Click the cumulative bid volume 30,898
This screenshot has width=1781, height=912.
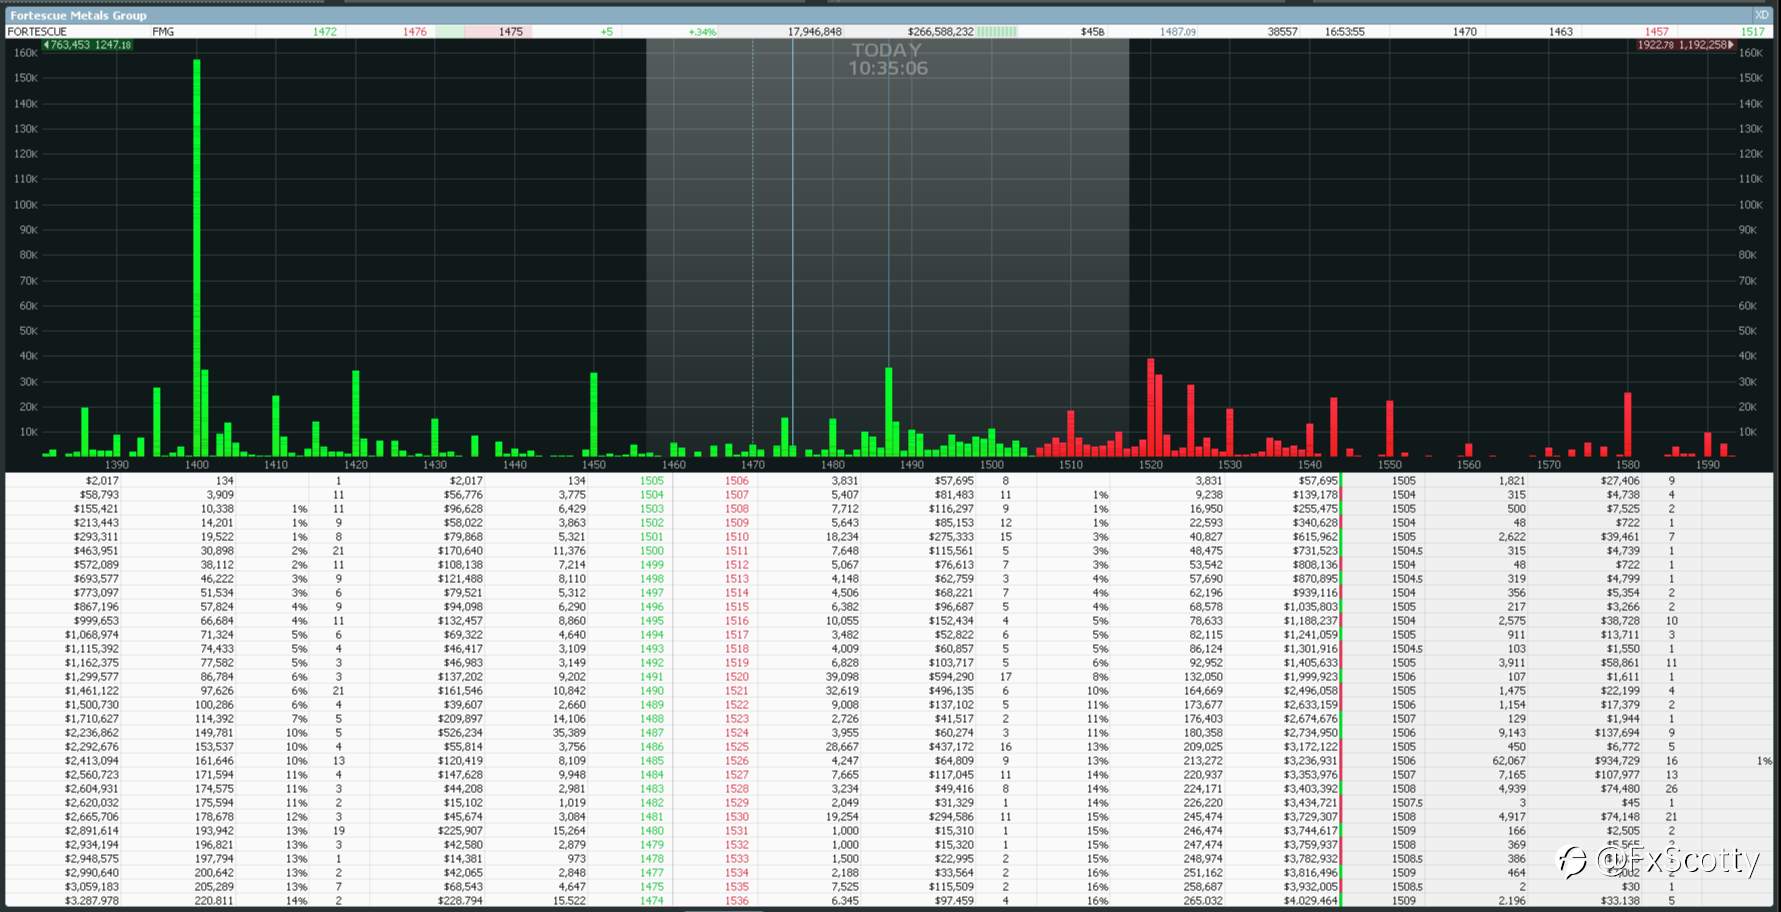[217, 551]
